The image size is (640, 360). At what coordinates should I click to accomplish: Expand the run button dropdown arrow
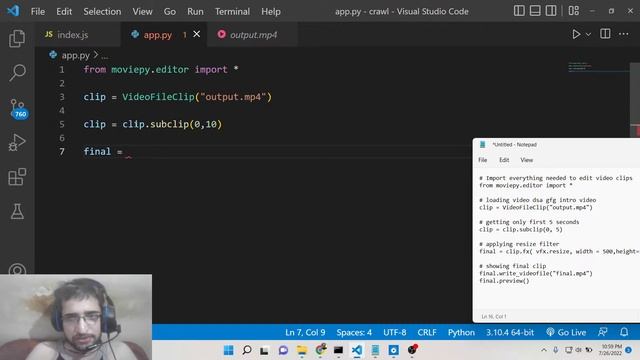[588, 35]
